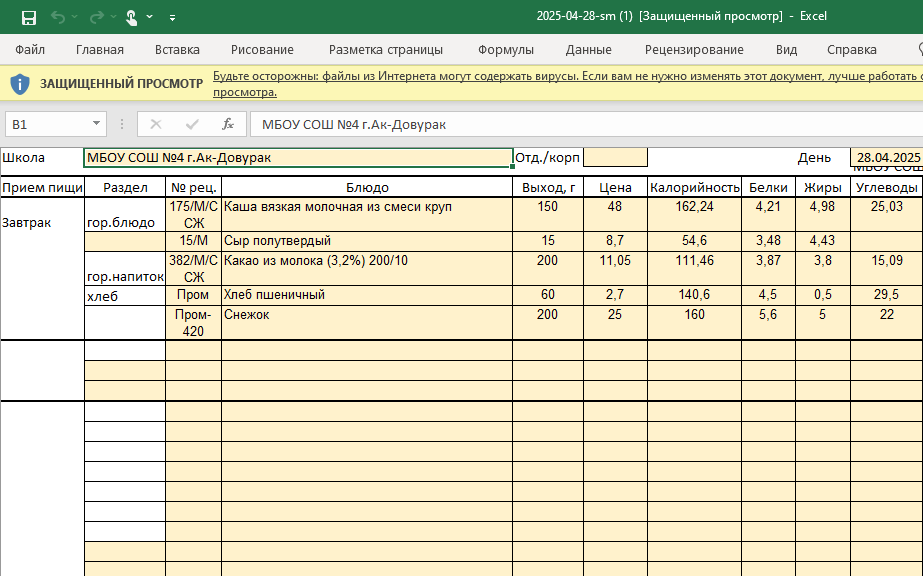
Task: Click the Undo arrow icon
Action: [x=58, y=17]
